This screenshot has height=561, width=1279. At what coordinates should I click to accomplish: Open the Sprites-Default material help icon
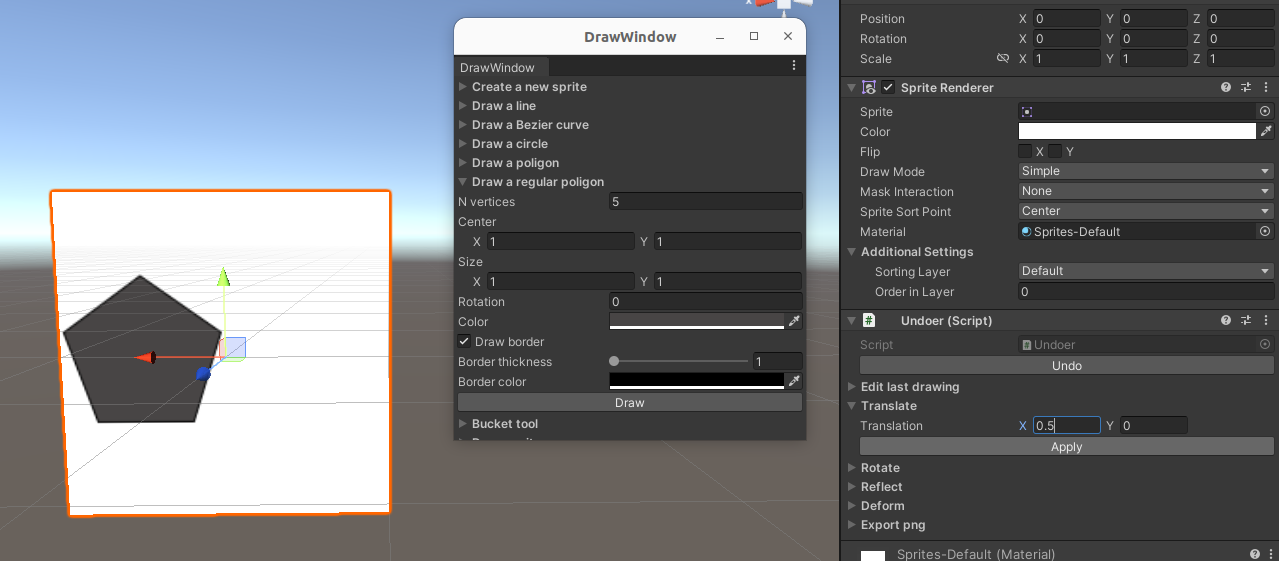pyautogui.click(x=1255, y=554)
